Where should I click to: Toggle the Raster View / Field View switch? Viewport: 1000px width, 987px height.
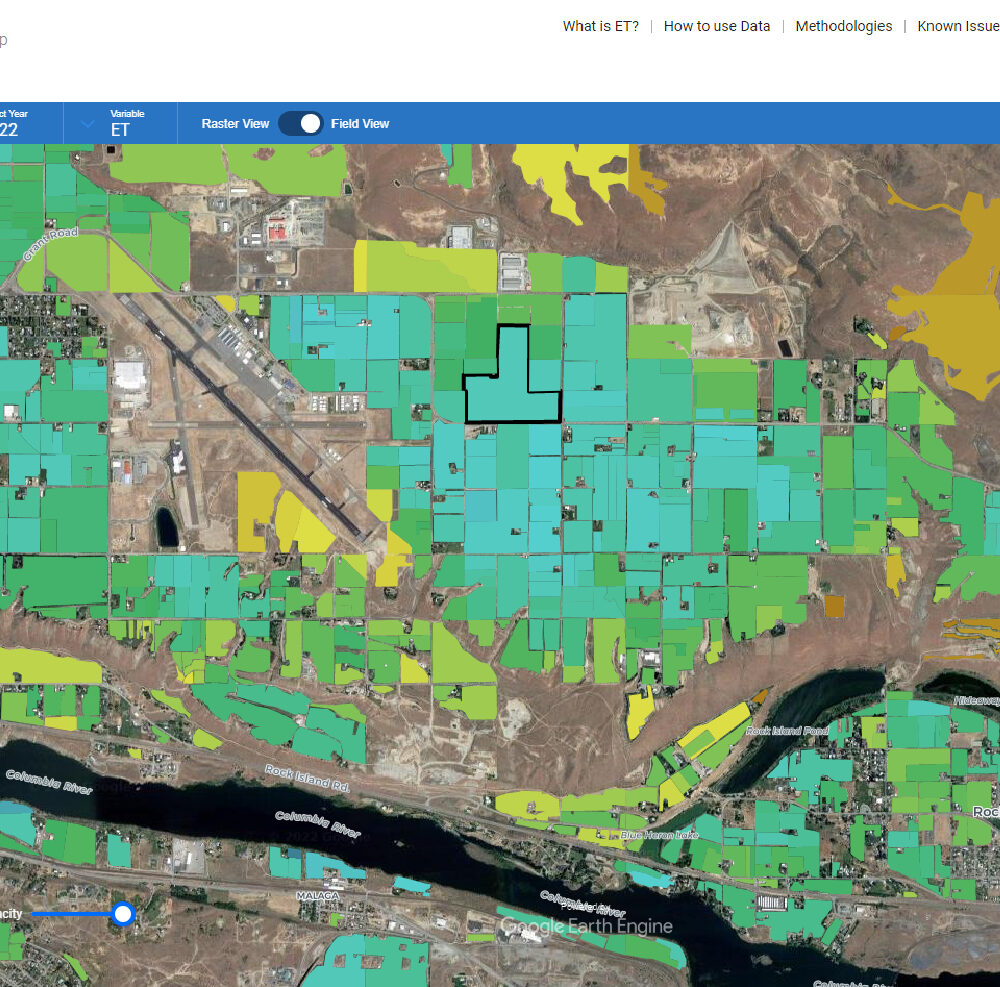(x=300, y=123)
